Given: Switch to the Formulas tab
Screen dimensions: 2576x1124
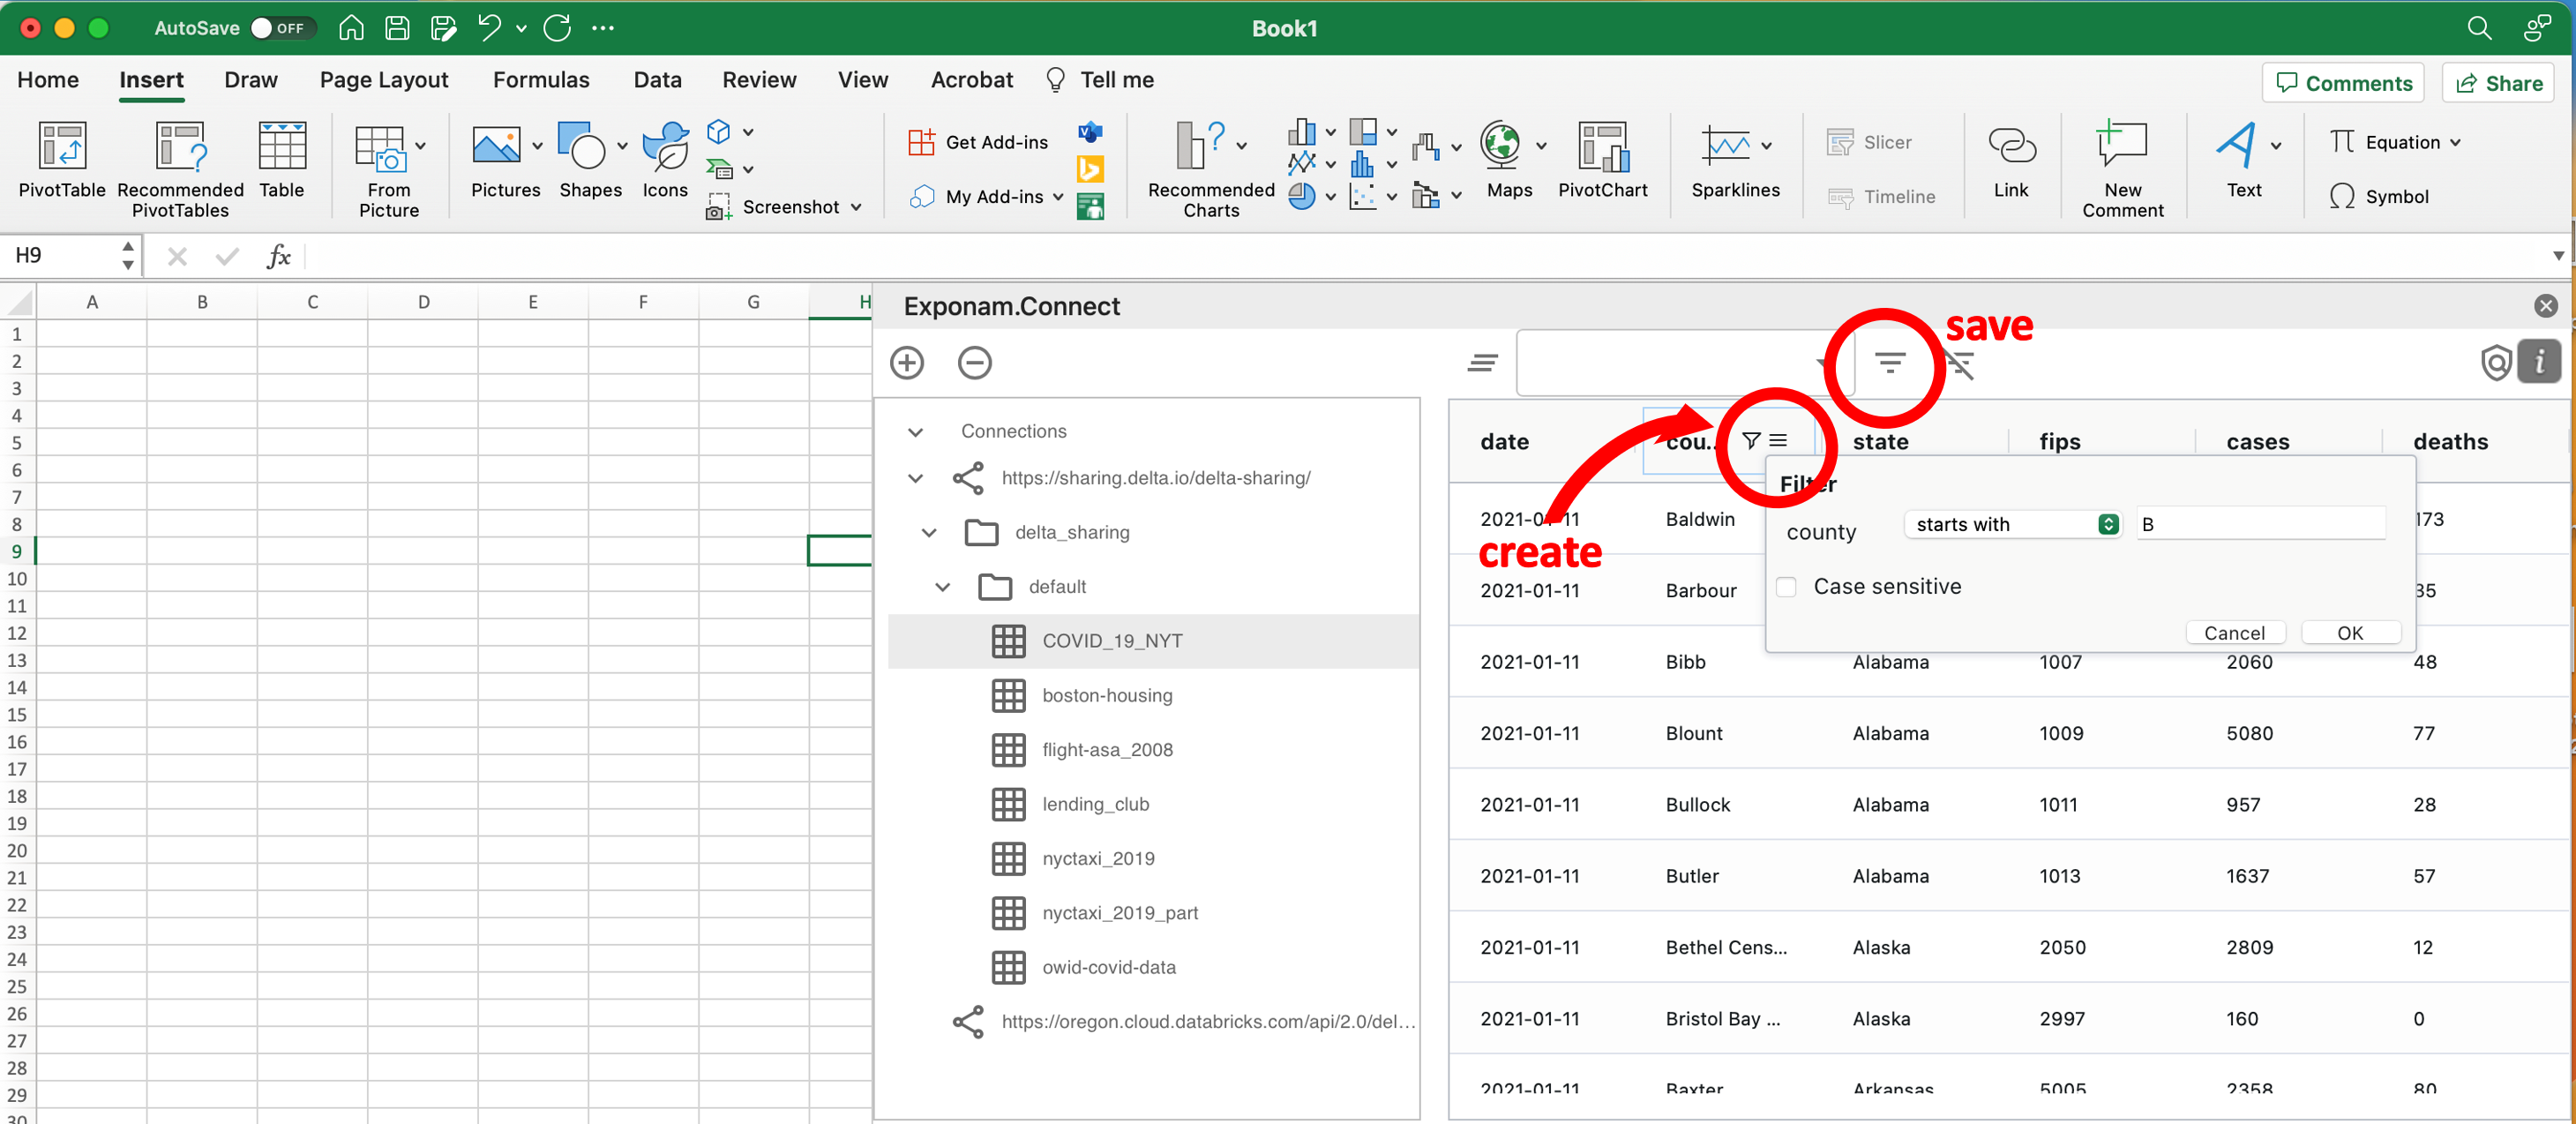Looking at the screenshot, I should (540, 80).
